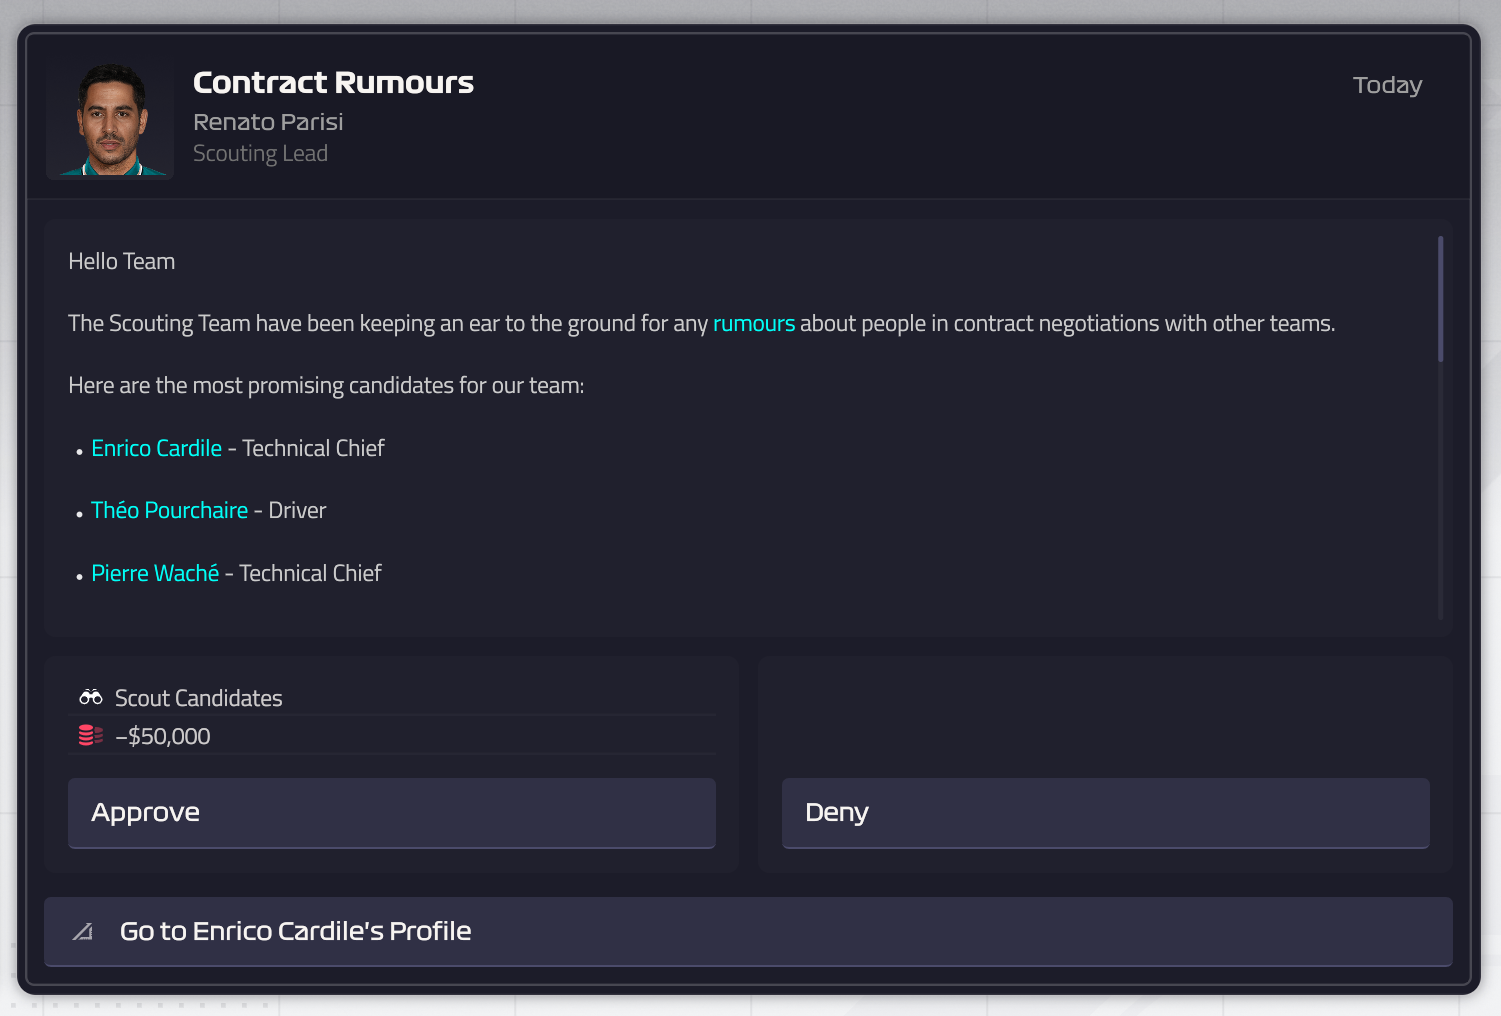Approve the Scout Candidates request

pos(391,813)
